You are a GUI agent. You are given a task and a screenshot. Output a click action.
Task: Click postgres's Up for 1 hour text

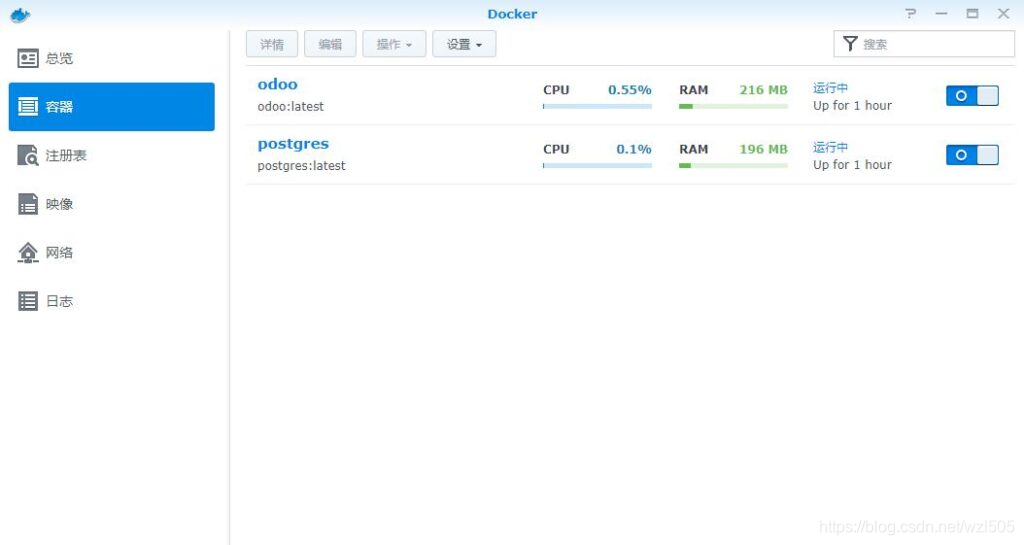pyautogui.click(x=852, y=165)
